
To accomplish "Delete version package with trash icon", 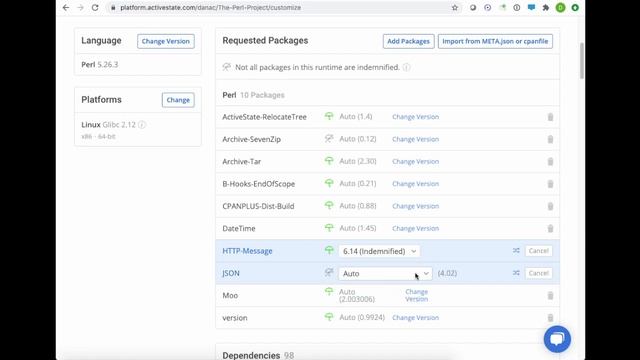I will coord(550,318).
